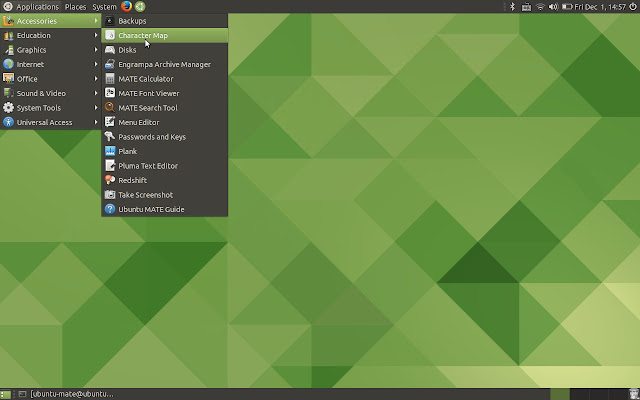Open Backups from the Accessories submenu
Screen dimensions: 640x400
tap(164, 21)
